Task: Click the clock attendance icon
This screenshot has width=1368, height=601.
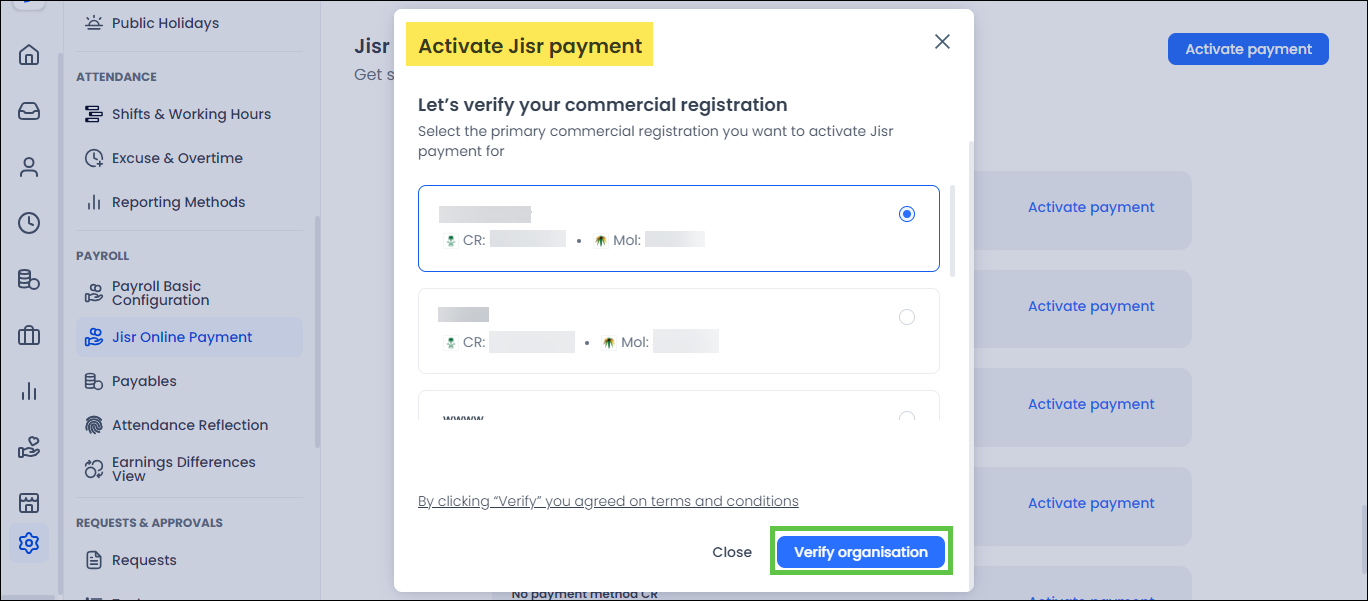Action: [29, 223]
